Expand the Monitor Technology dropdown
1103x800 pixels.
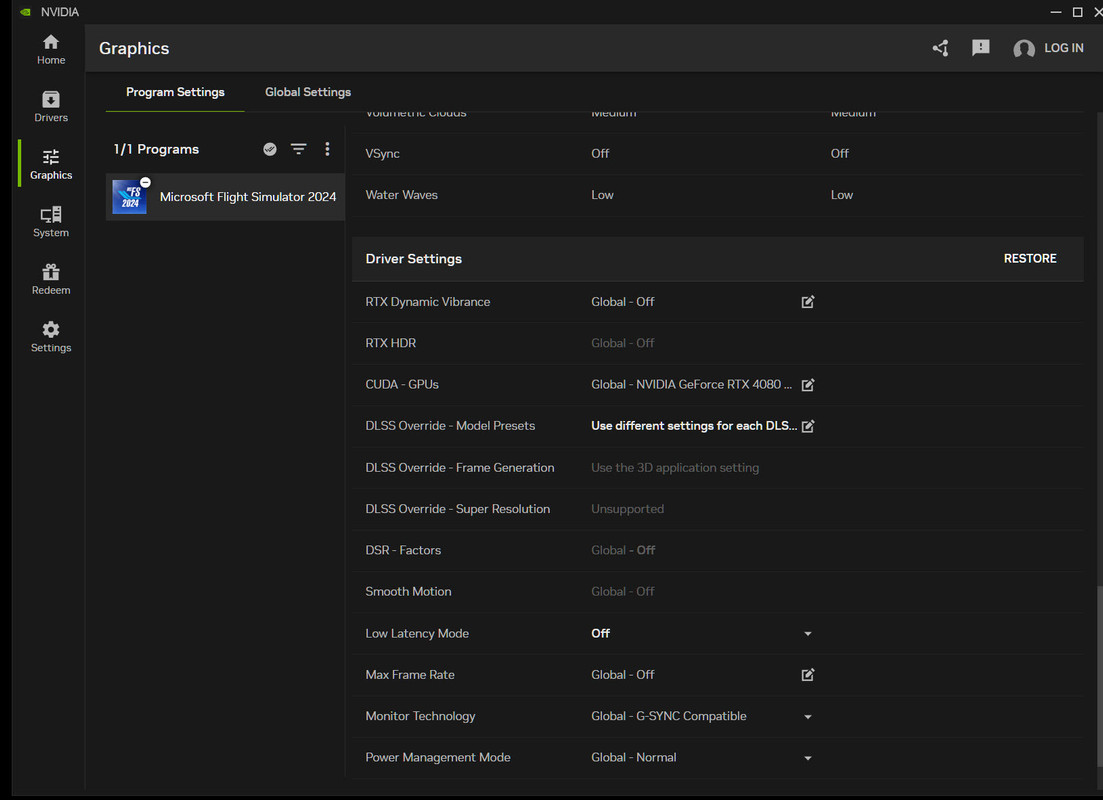click(x=808, y=717)
